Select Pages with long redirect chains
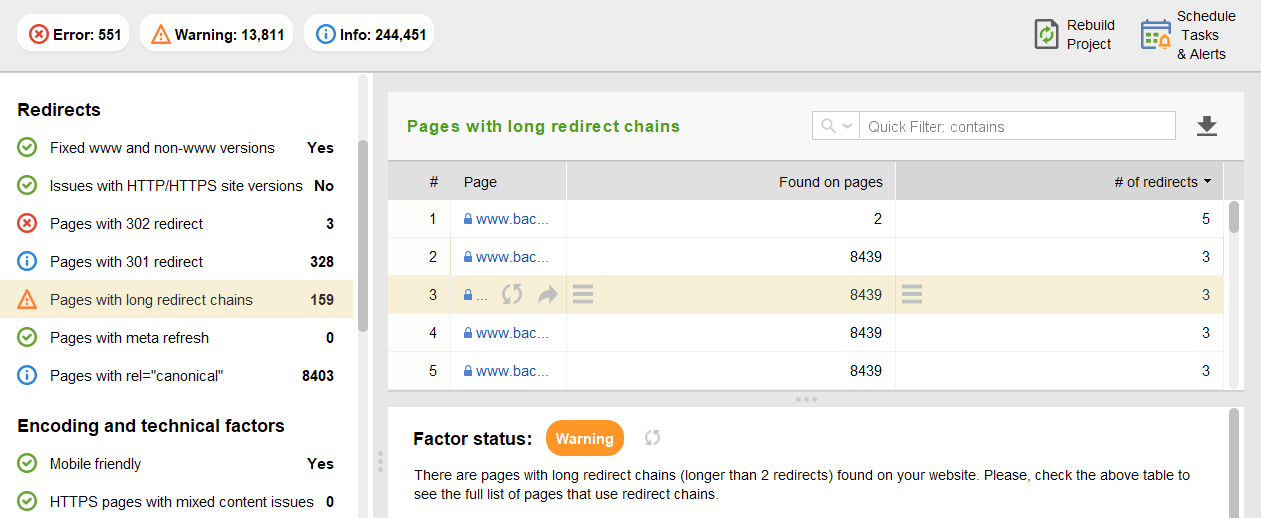 pos(176,300)
